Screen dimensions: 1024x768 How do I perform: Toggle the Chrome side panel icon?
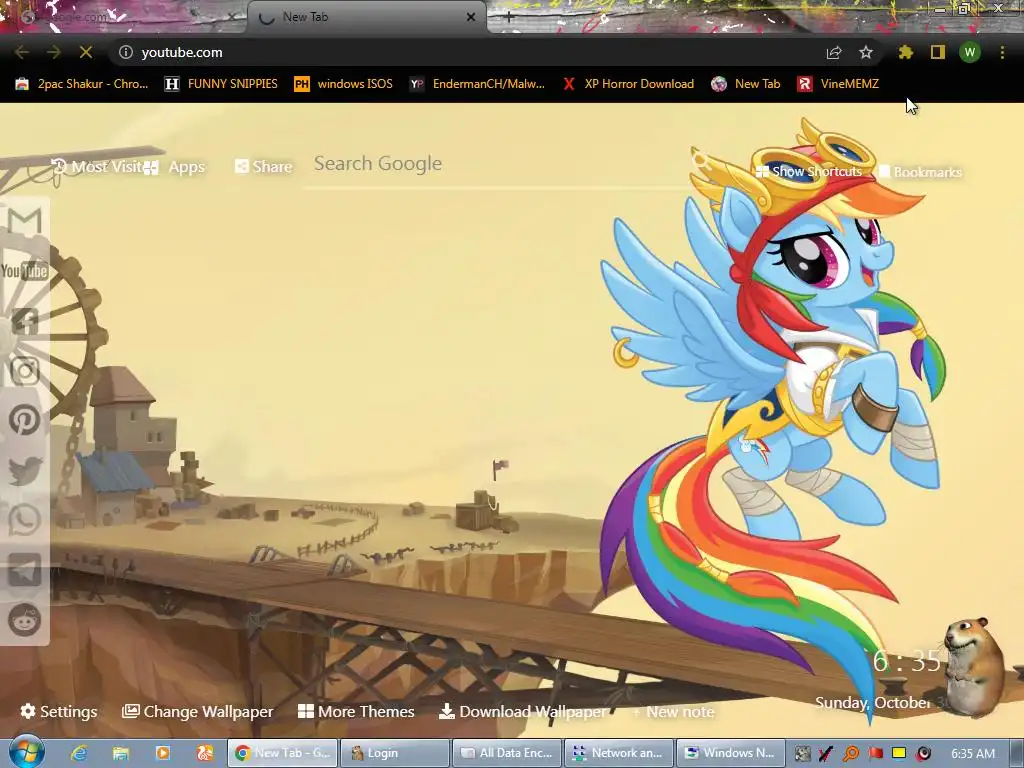click(x=938, y=52)
